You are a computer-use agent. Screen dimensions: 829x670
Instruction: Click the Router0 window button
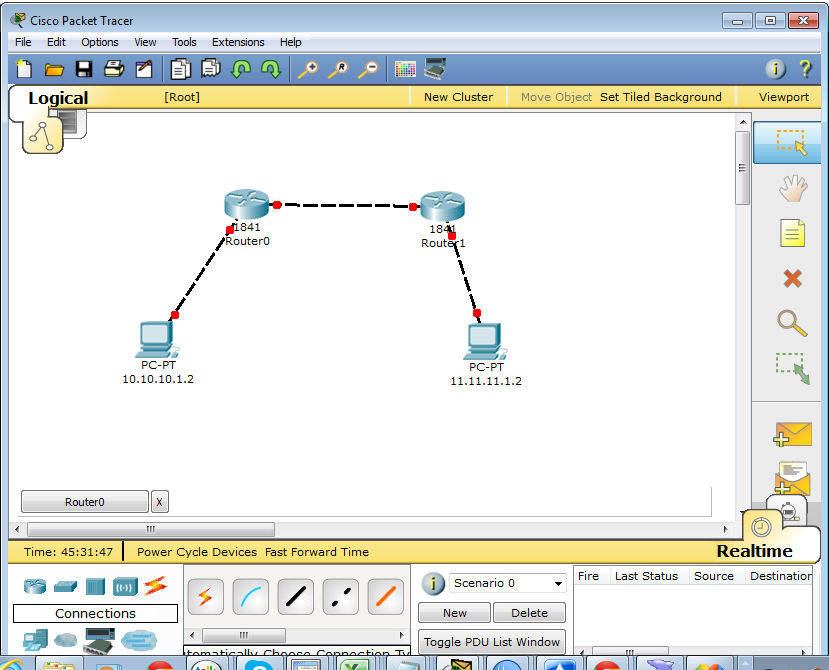(85, 501)
